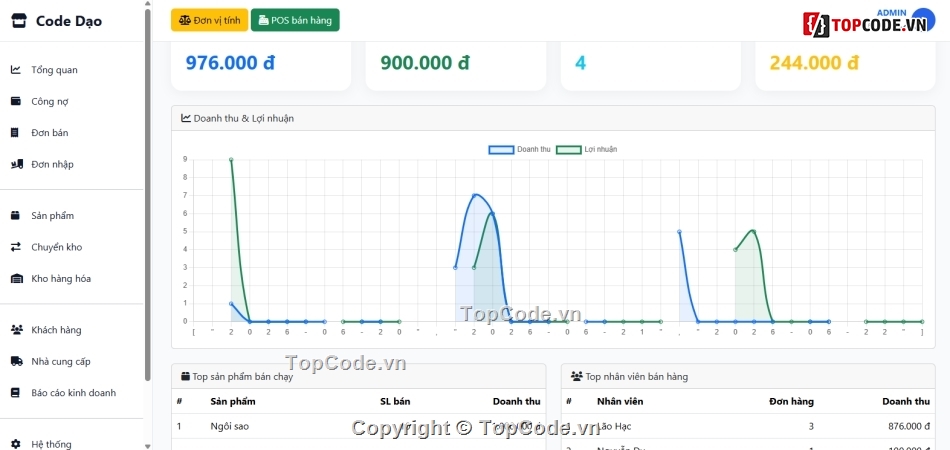This screenshot has height=450, width=950.
Task: Click the Doanh thu point at value 7
Action: click(x=474, y=195)
